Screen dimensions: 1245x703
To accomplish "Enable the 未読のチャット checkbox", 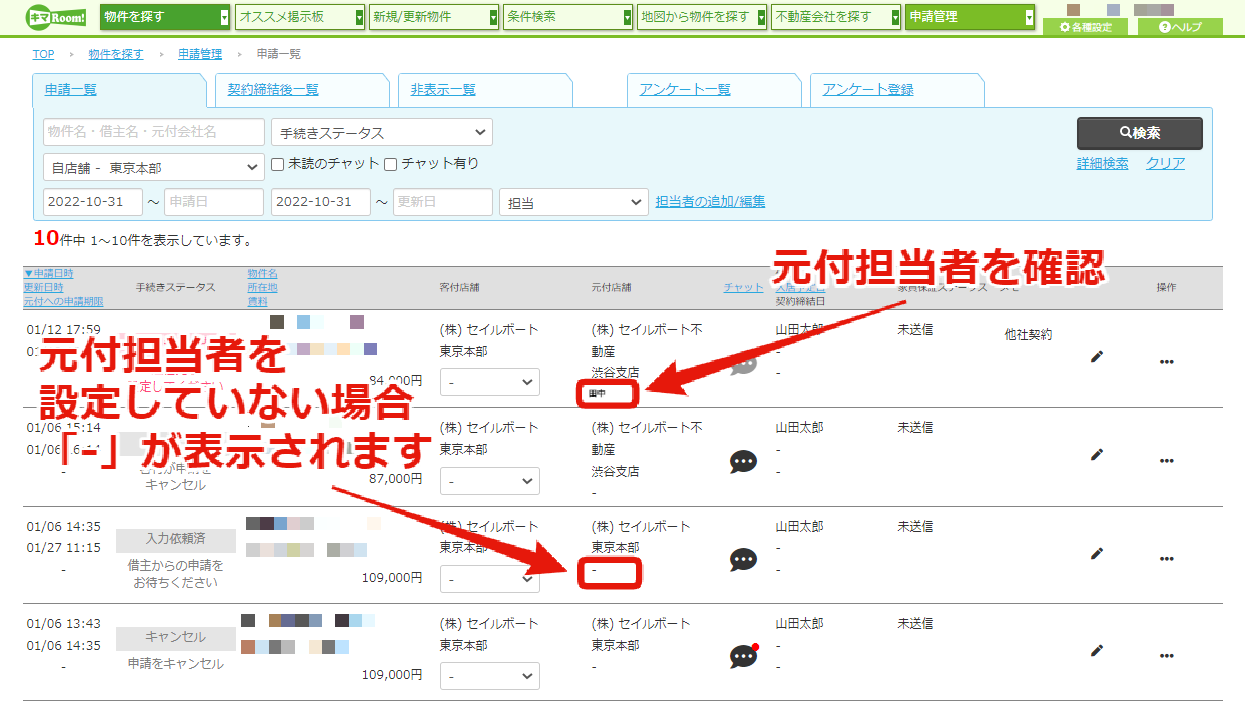I will coord(278,164).
